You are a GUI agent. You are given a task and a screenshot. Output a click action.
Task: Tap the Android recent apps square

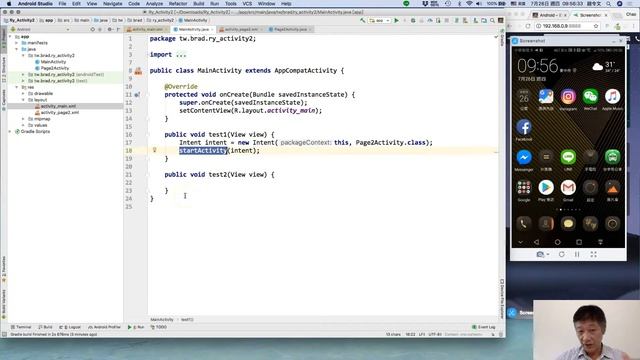(579, 242)
